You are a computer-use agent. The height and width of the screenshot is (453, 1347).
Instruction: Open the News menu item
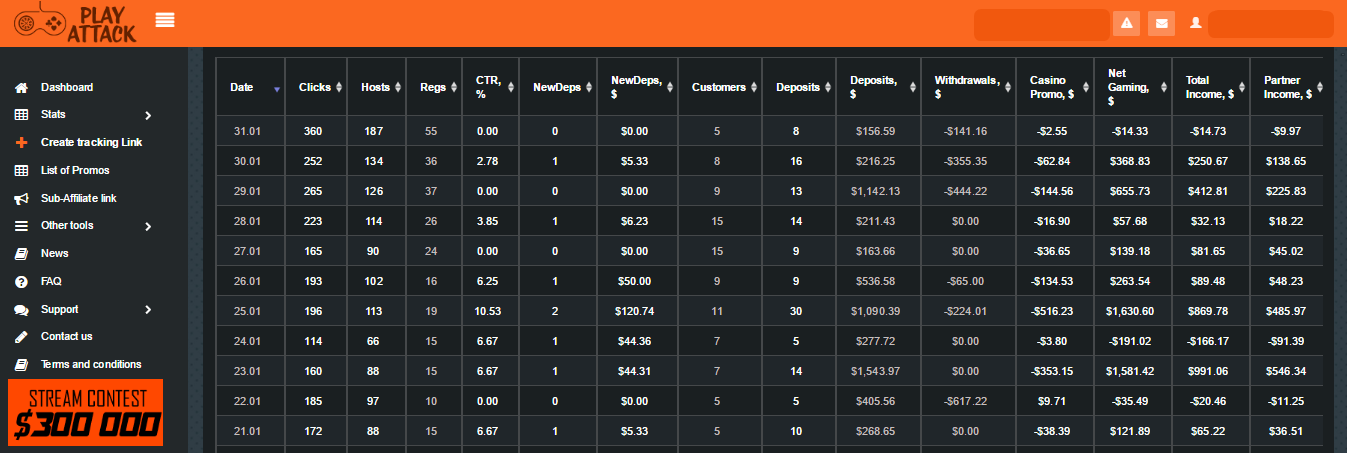click(54, 254)
